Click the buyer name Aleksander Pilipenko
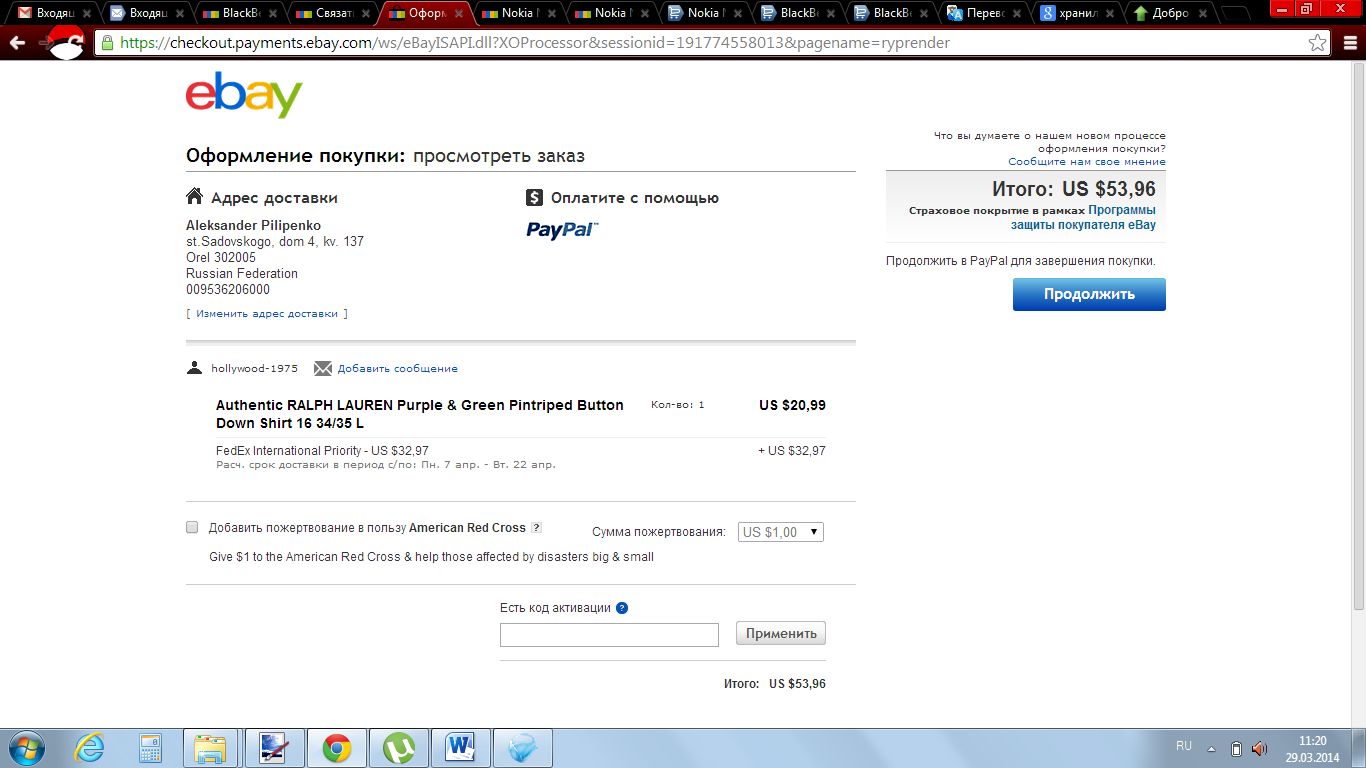Screen dimensions: 1366x768 point(254,225)
